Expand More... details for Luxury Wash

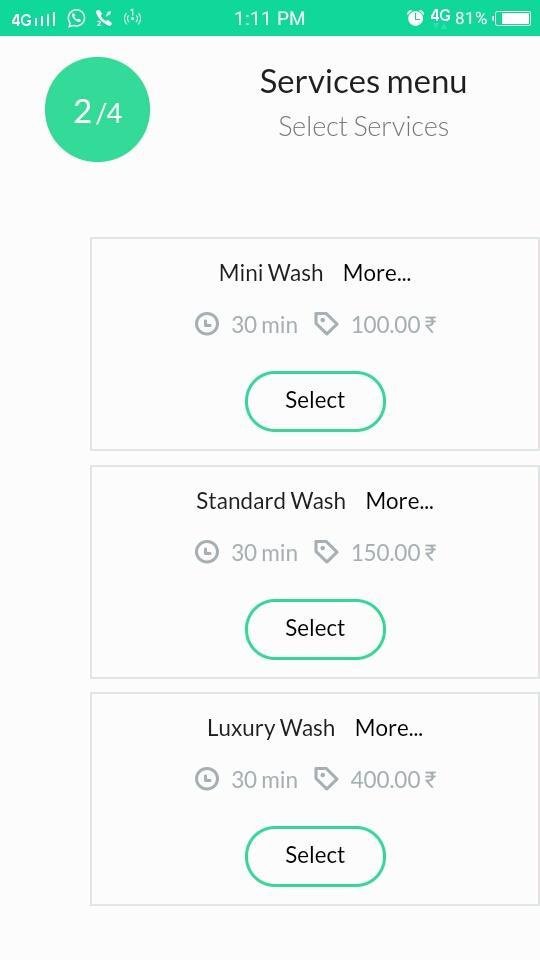[389, 728]
